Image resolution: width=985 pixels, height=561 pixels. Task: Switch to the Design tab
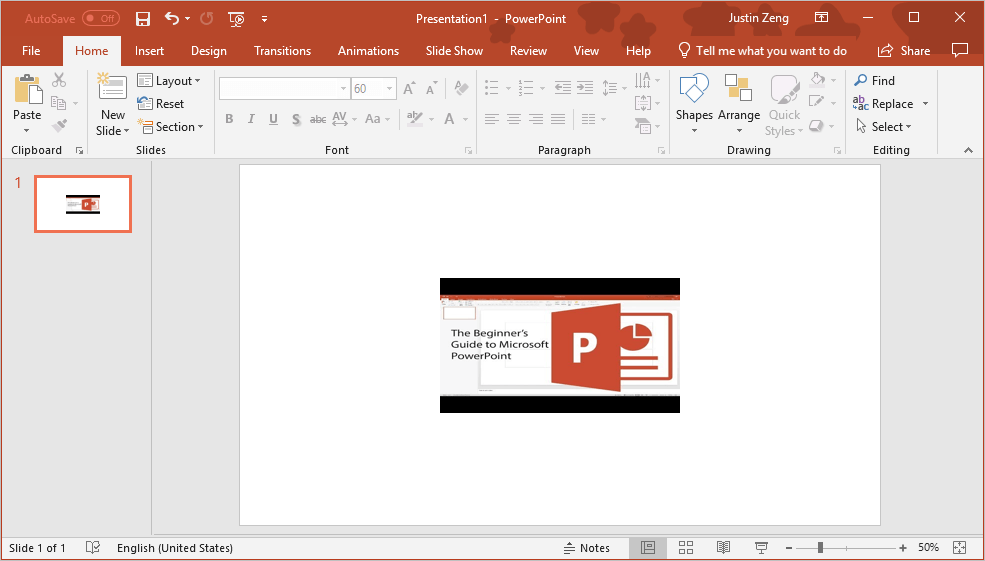coord(208,51)
